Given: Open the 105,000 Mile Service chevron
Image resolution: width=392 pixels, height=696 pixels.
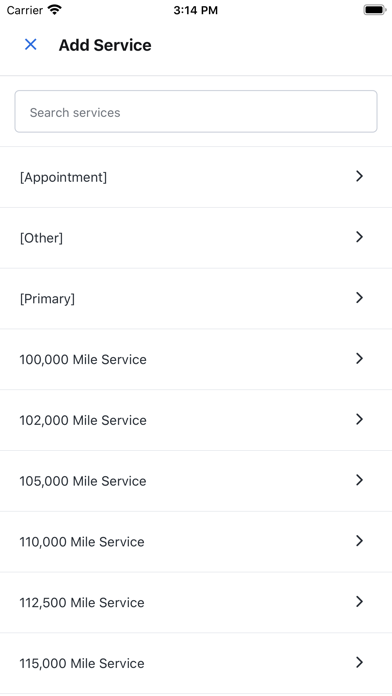Looking at the screenshot, I should [x=360, y=480].
